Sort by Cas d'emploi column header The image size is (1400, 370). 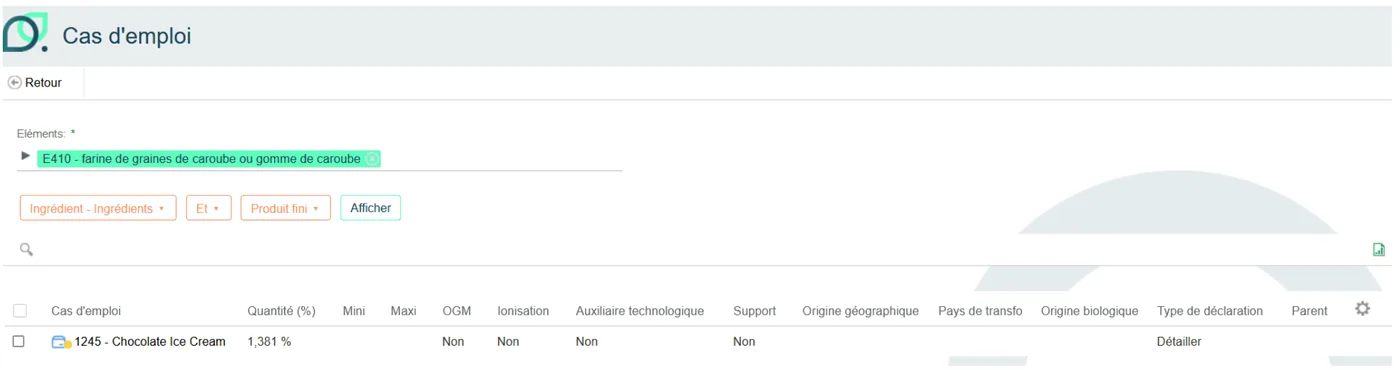click(86, 311)
